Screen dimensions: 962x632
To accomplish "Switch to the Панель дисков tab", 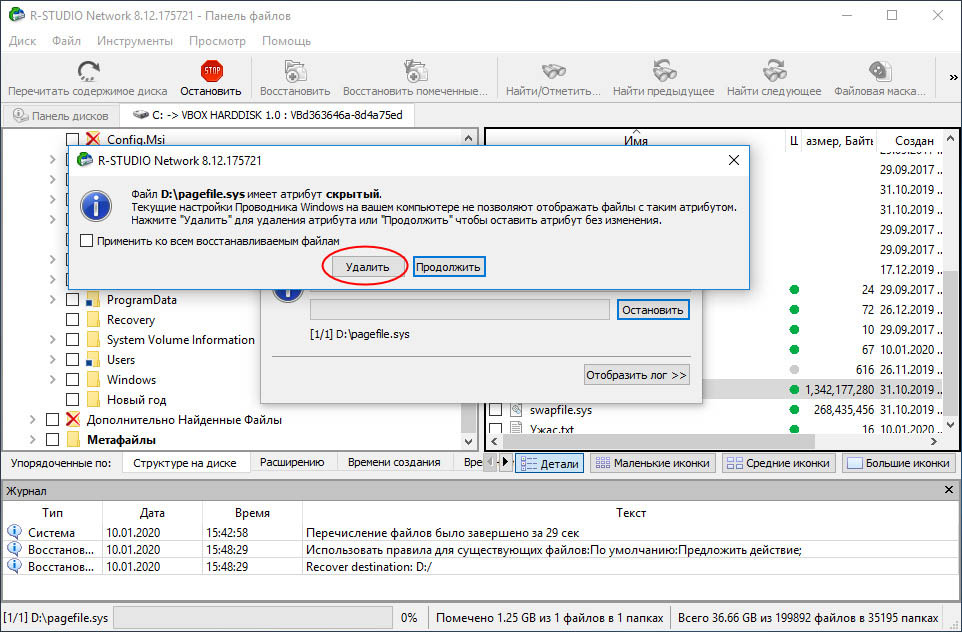I will 61,115.
